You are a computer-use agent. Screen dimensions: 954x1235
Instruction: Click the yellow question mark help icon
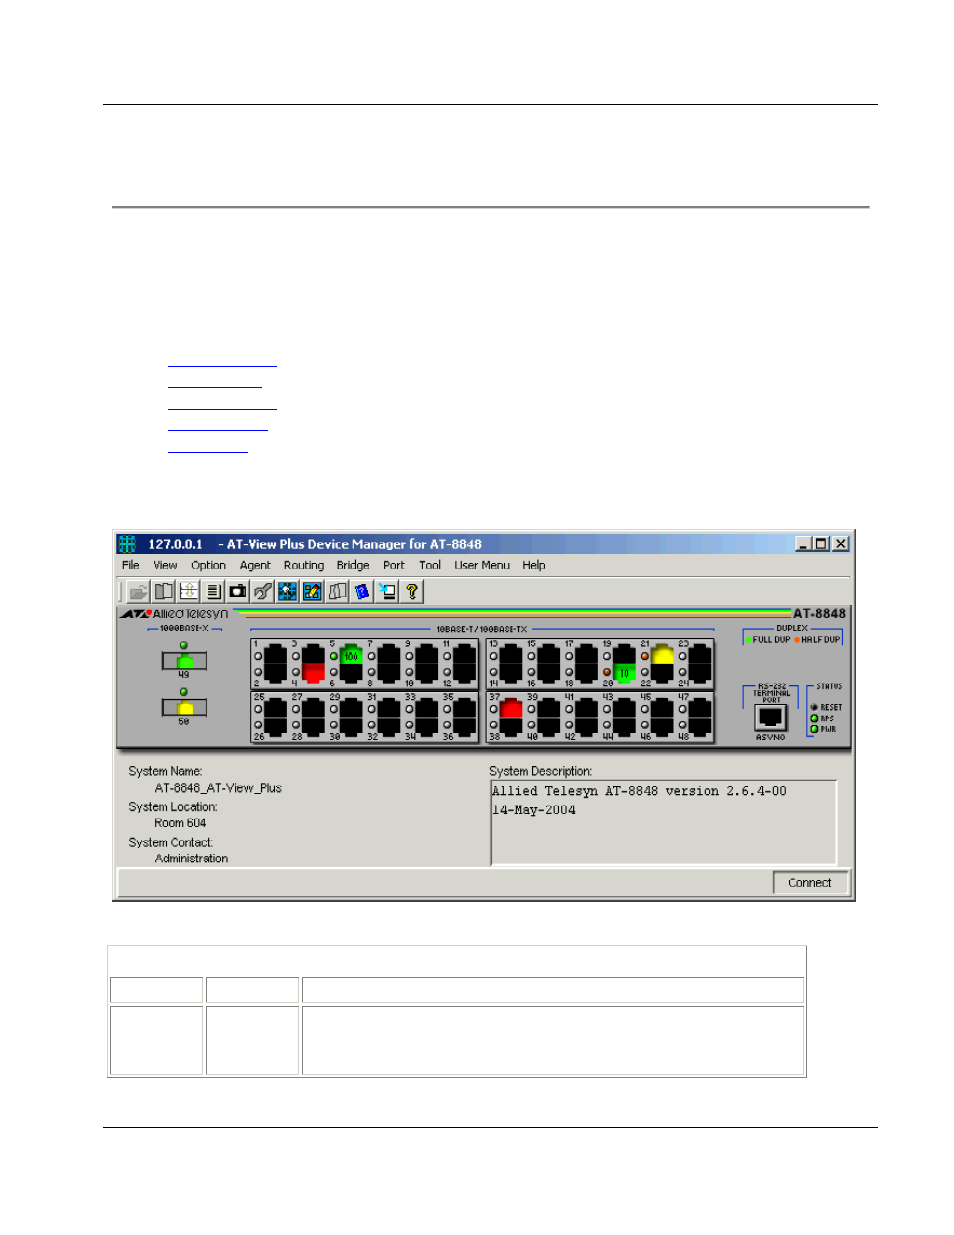pos(411,591)
